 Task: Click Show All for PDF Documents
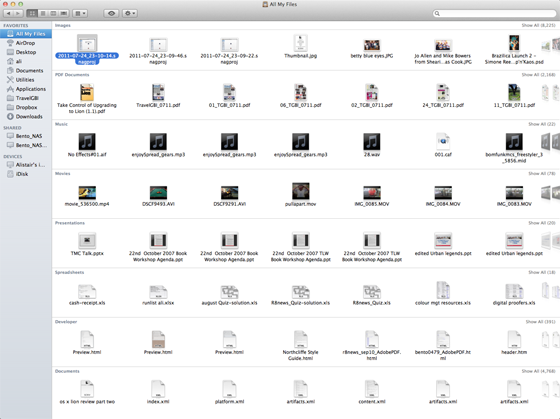click(538, 75)
